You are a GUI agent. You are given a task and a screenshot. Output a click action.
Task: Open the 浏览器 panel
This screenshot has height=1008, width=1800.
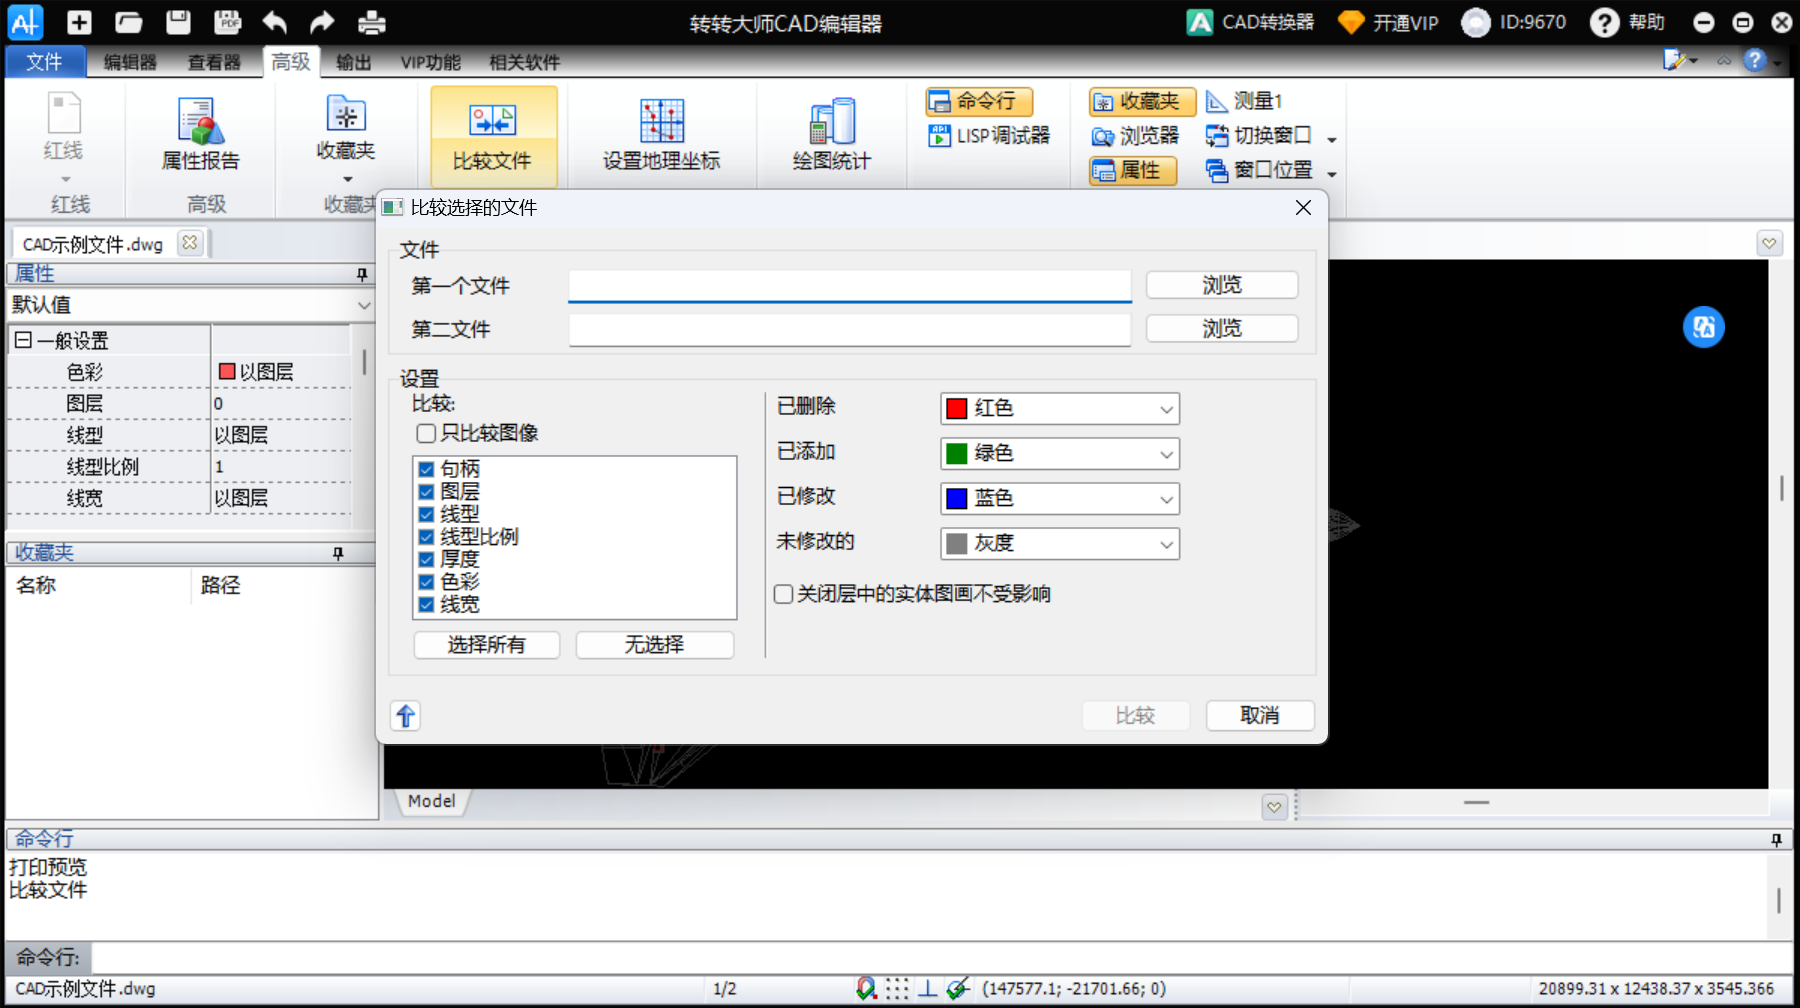pyautogui.click(x=1135, y=136)
